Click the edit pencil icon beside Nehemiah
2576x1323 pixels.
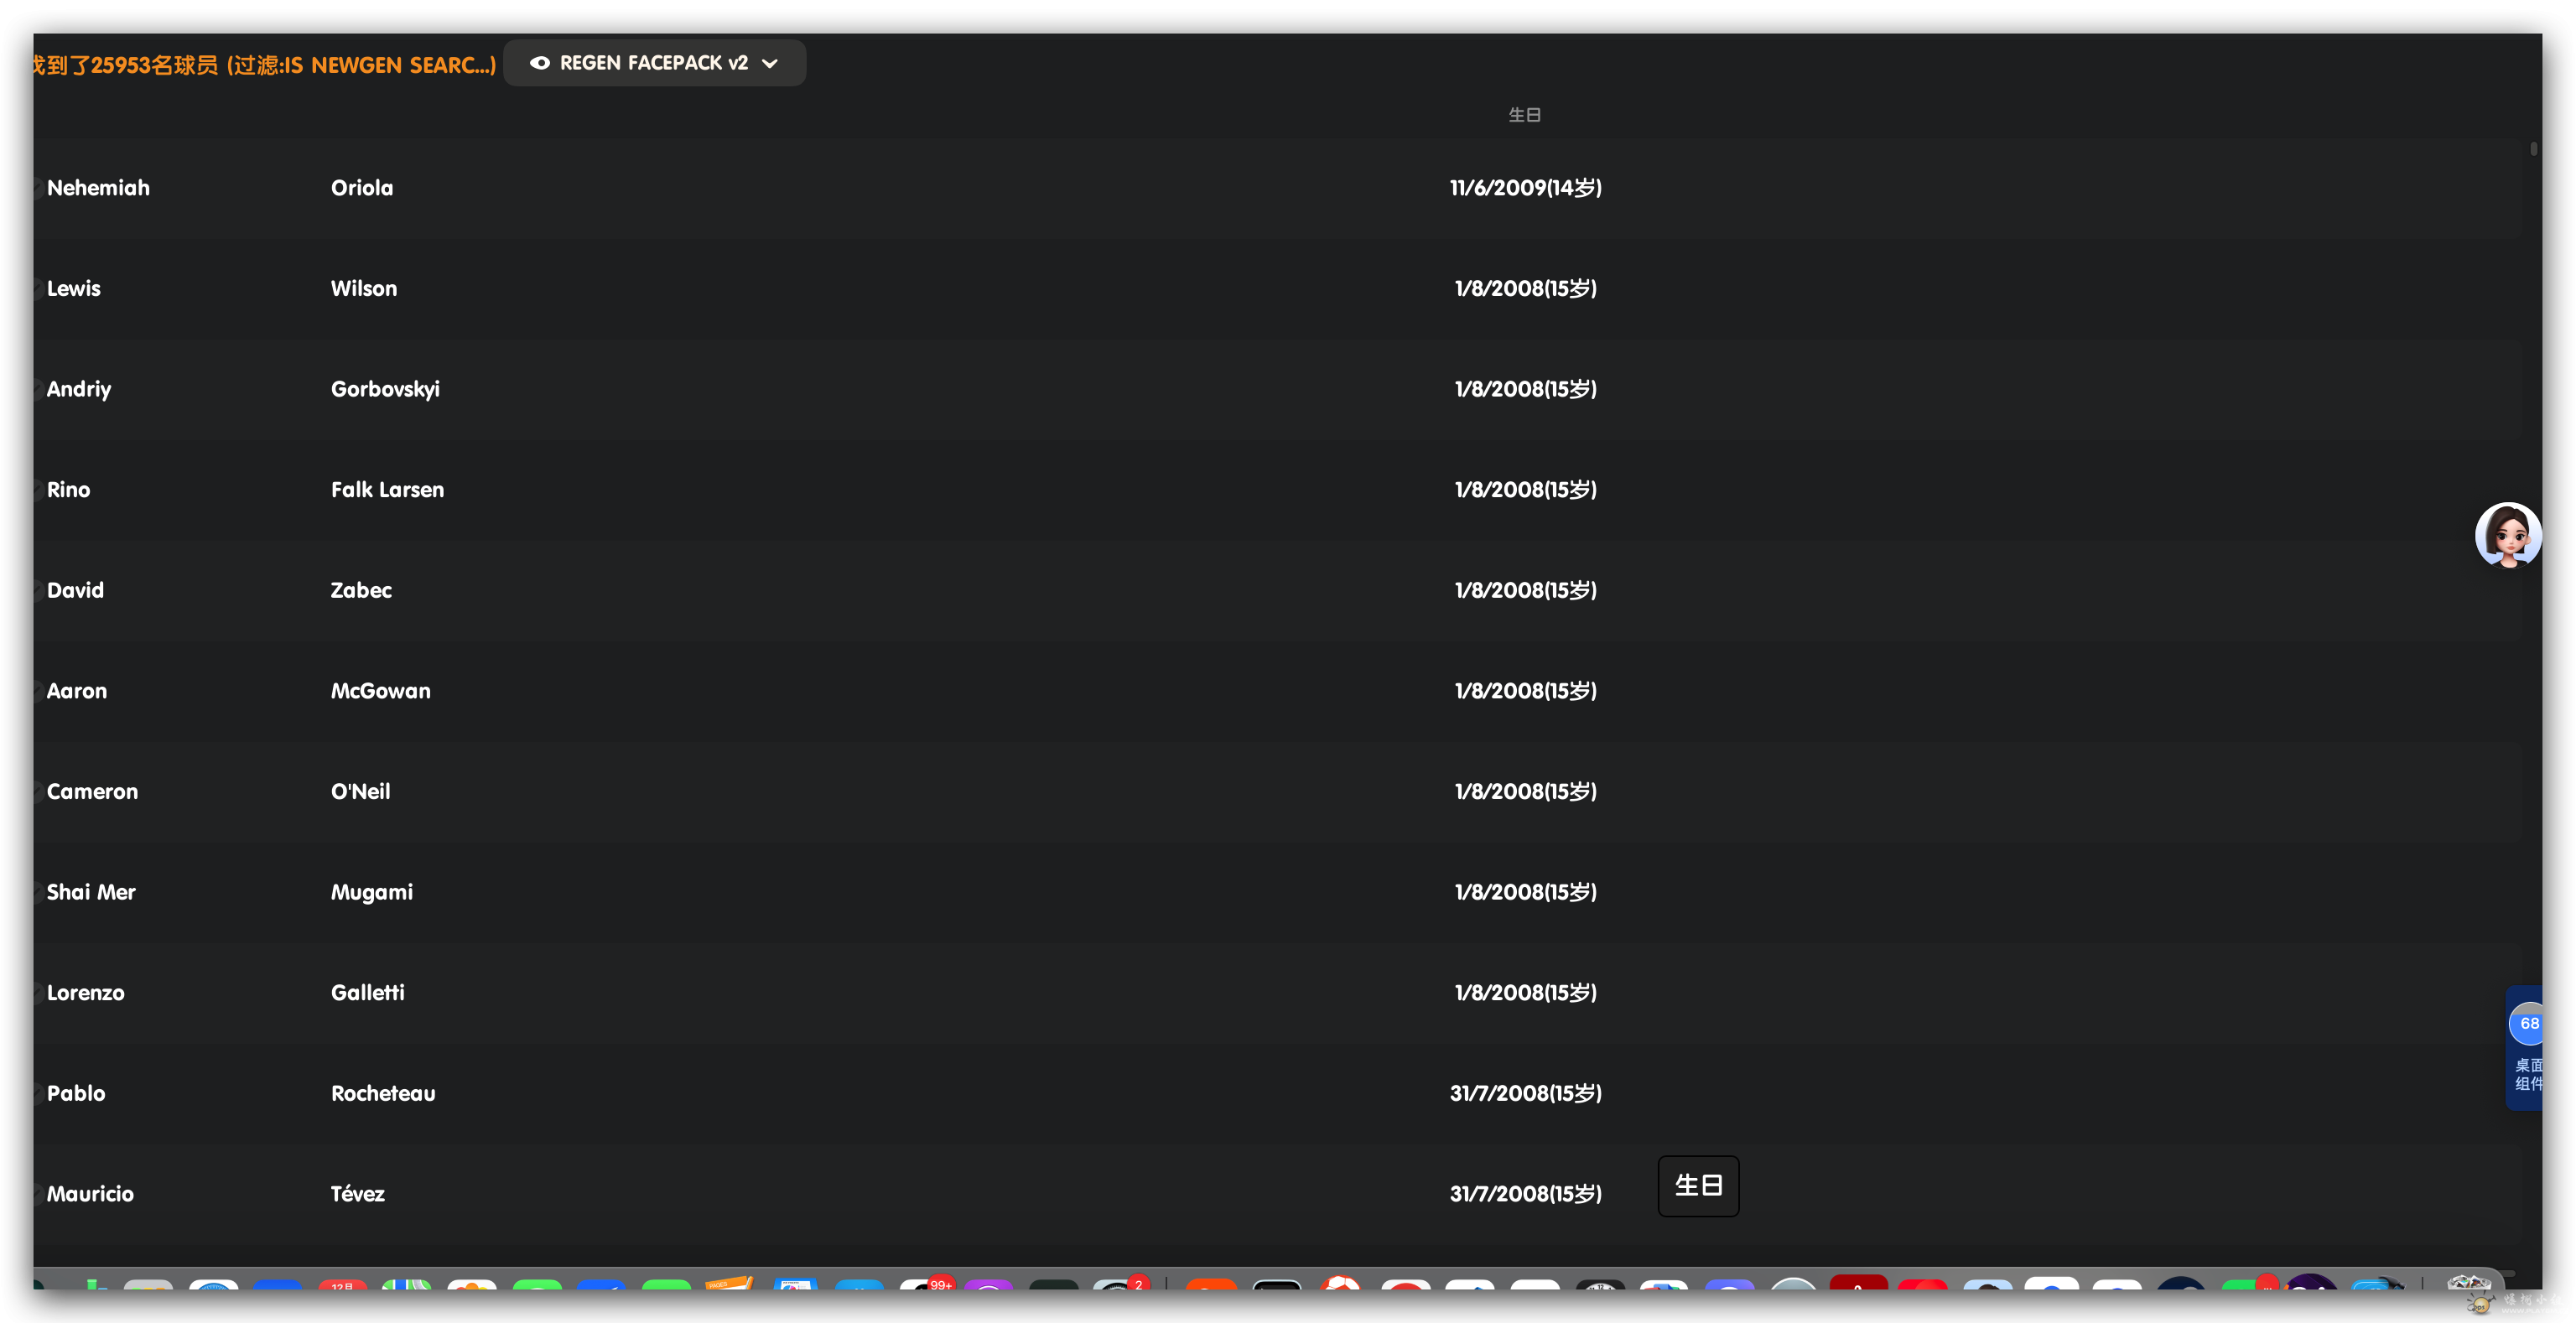click(38, 187)
